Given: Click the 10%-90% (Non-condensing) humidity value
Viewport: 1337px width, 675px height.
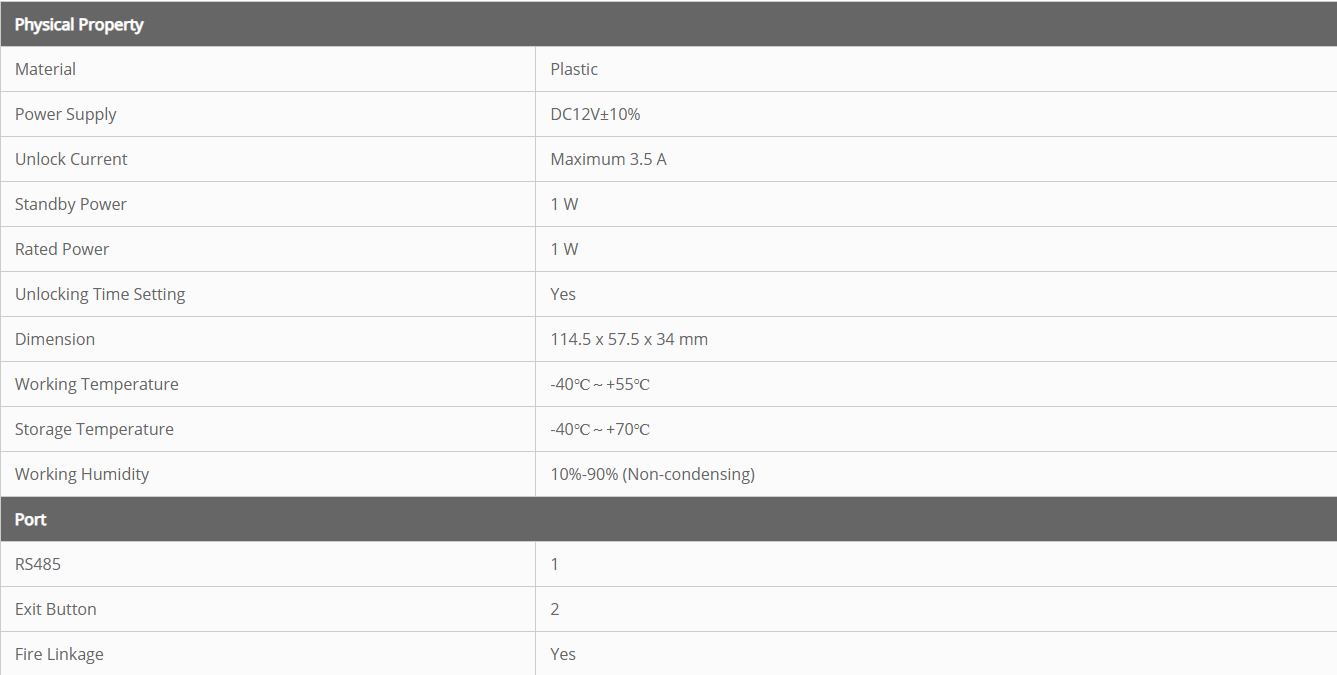Looking at the screenshot, I should [x=652, y=474].
